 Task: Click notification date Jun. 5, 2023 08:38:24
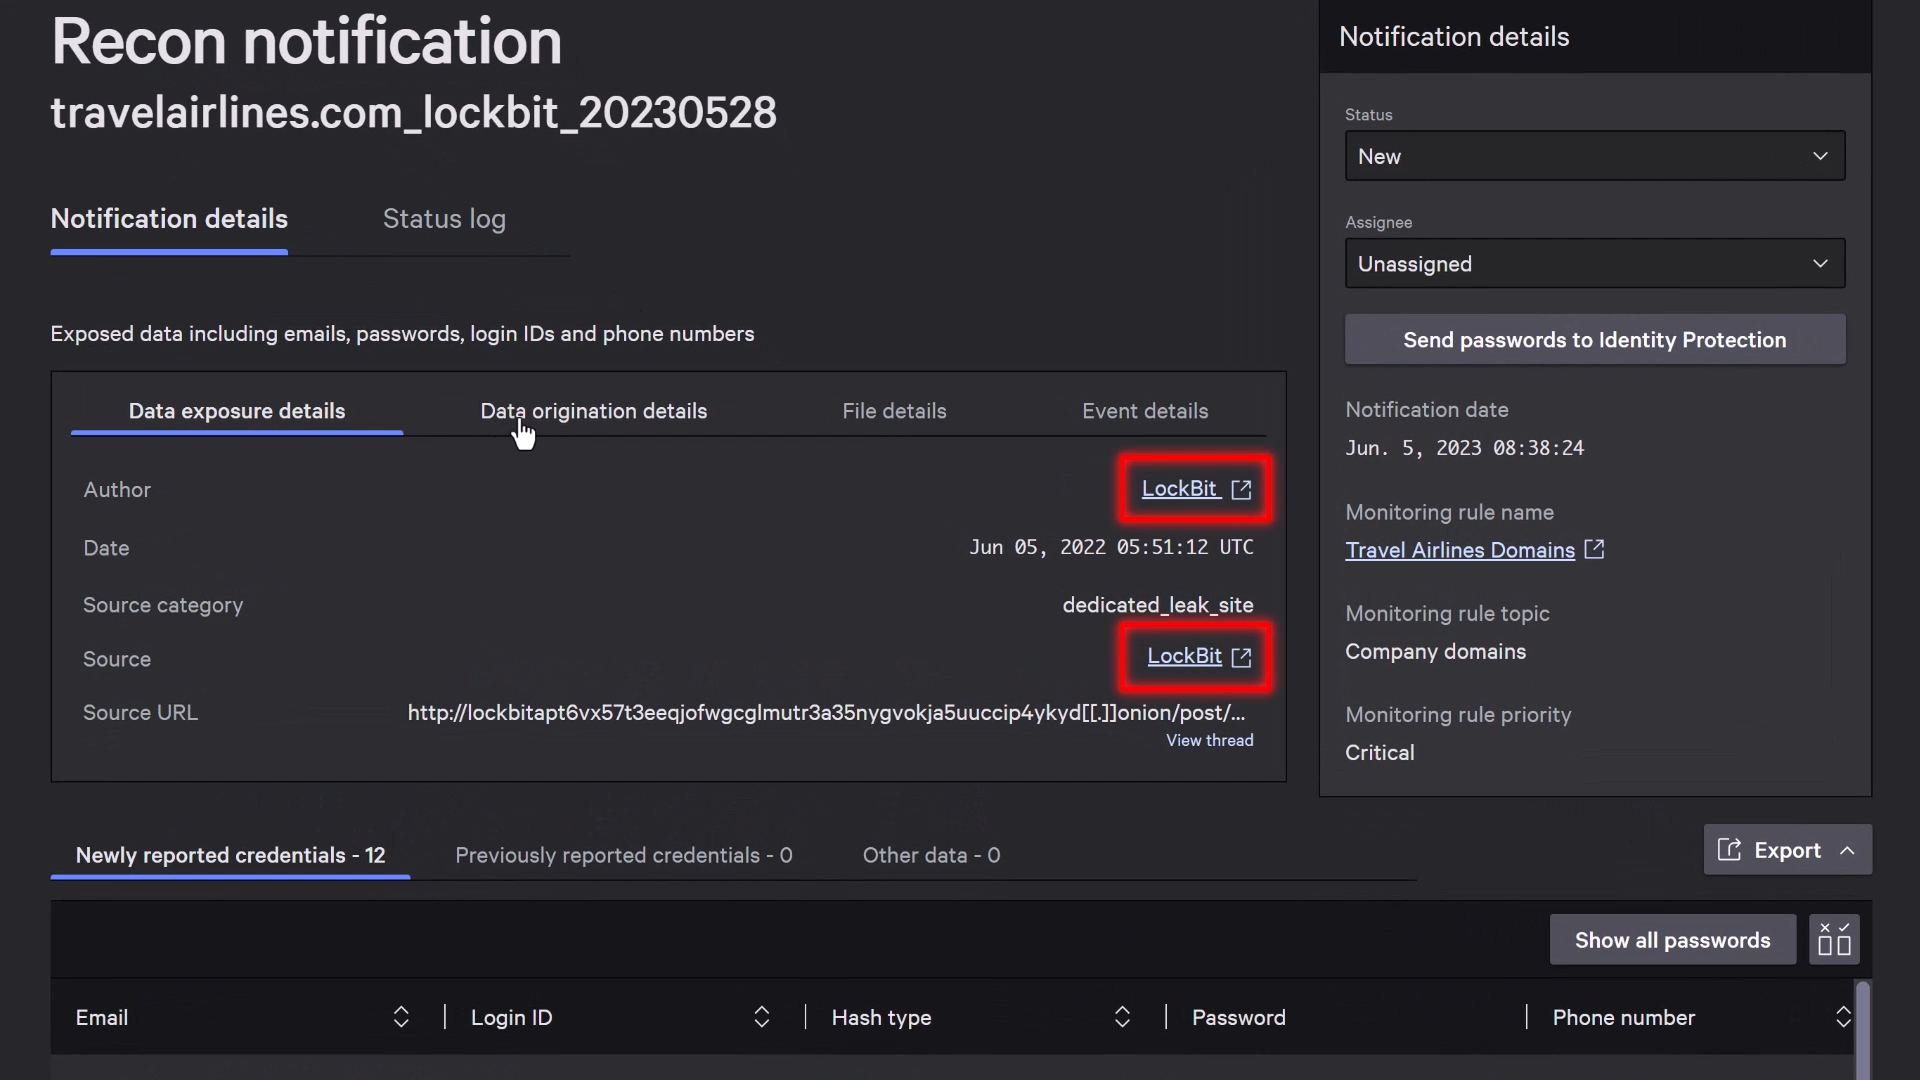(x=1464, y=448)
